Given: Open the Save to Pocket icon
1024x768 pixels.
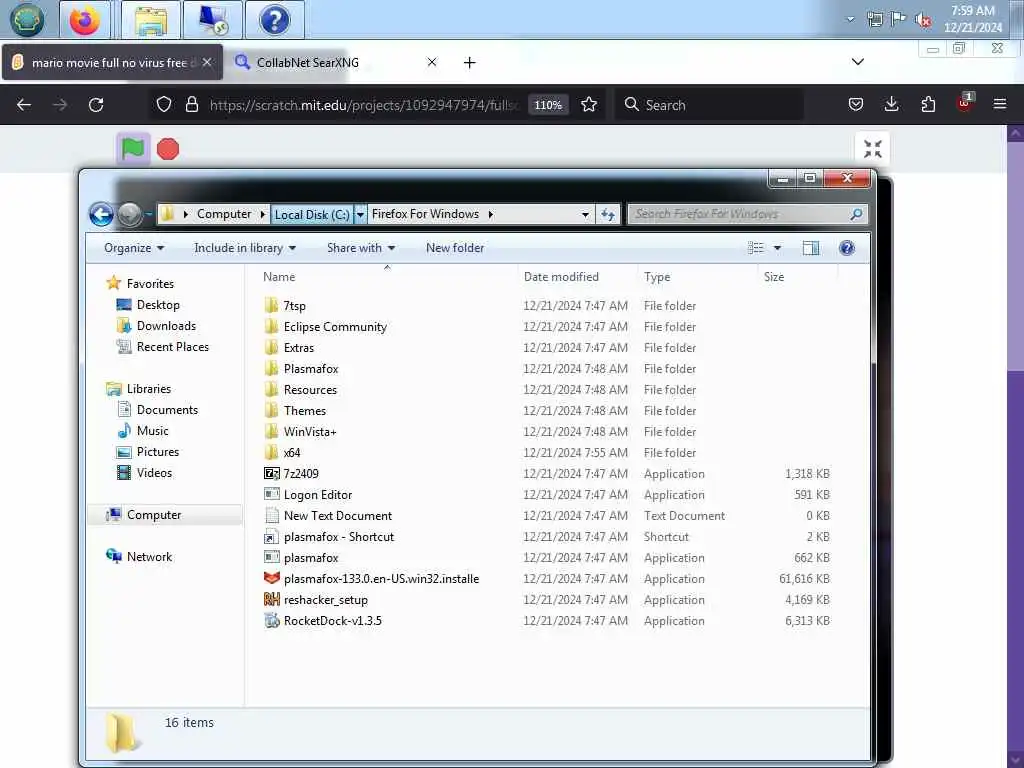Looking at the screenshot, I should click(x=856, y=104).
